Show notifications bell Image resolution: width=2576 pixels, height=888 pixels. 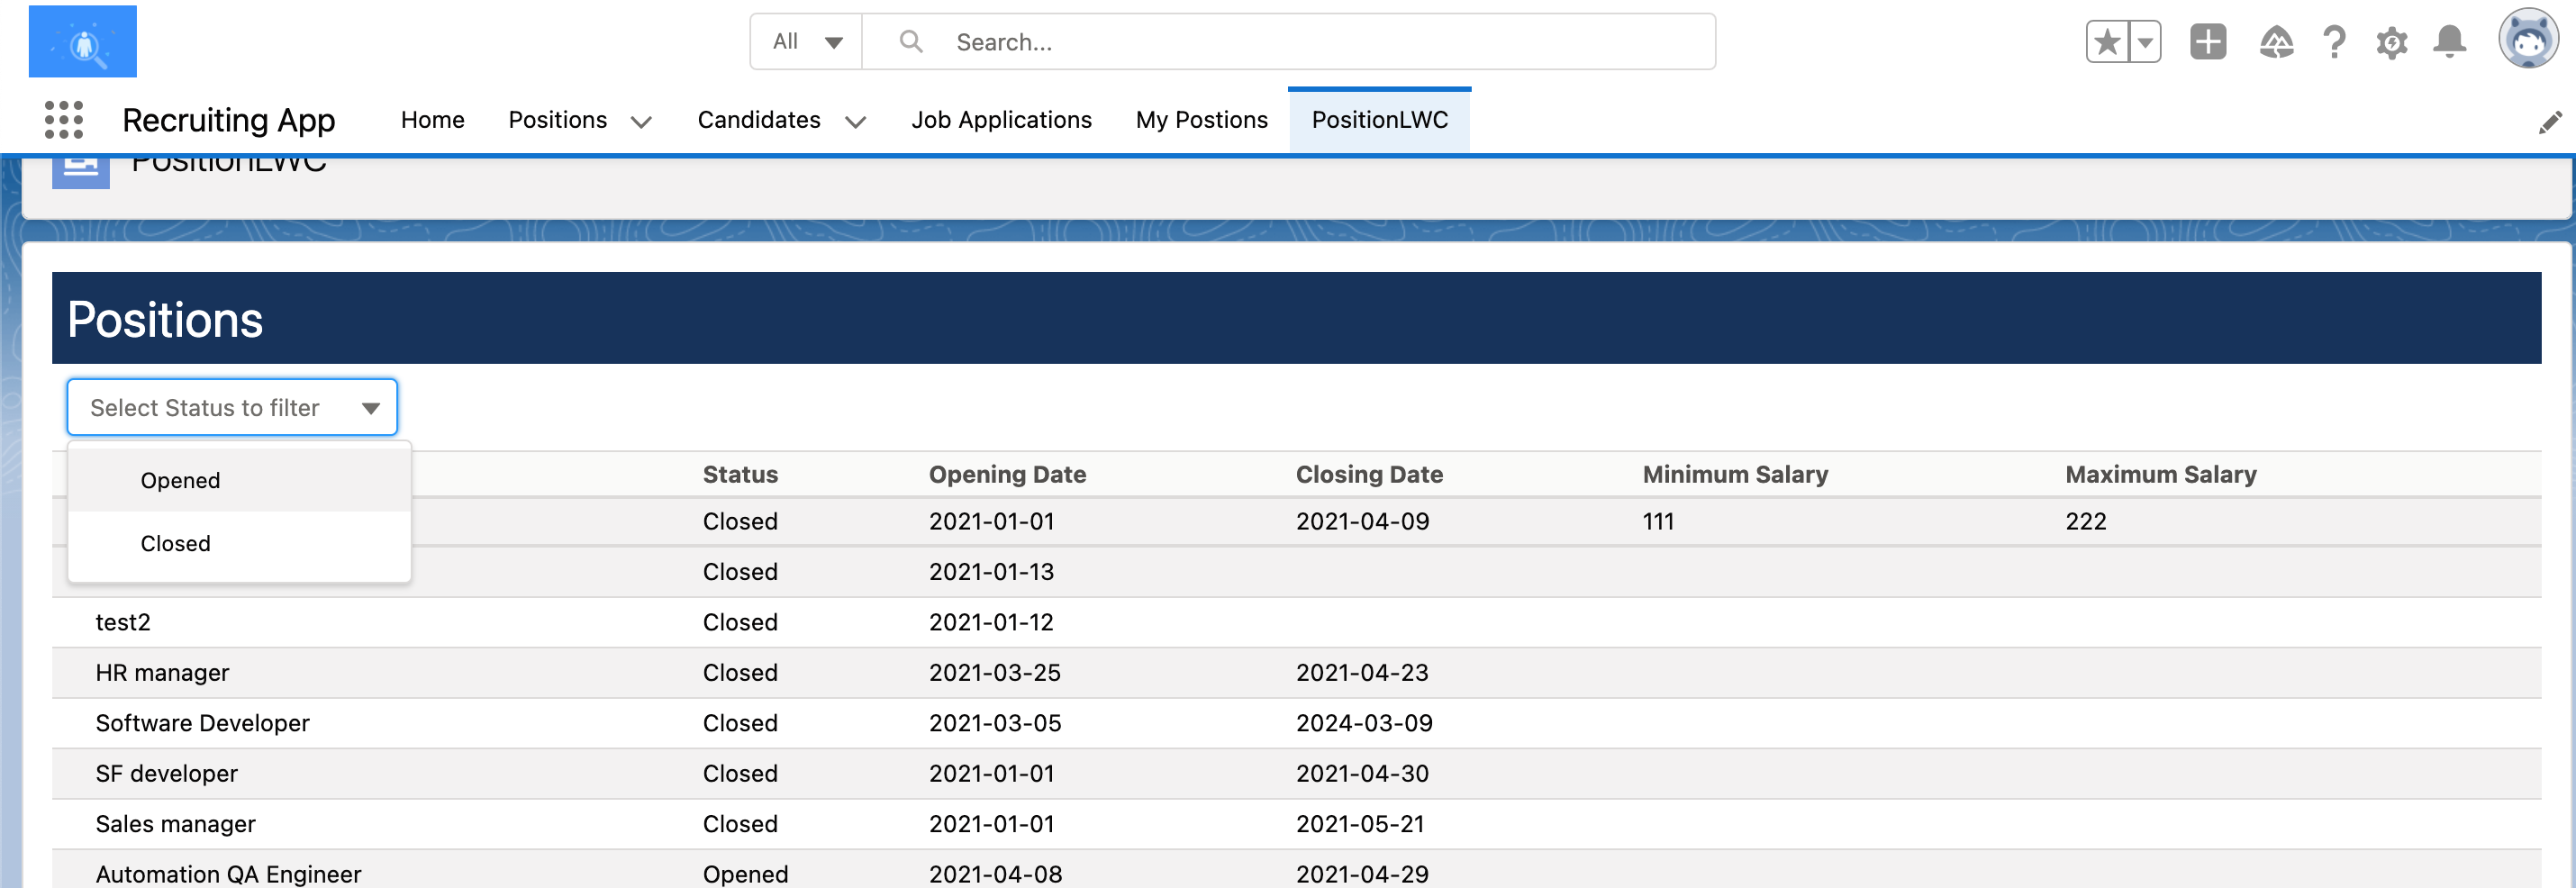click(2449, 42)
